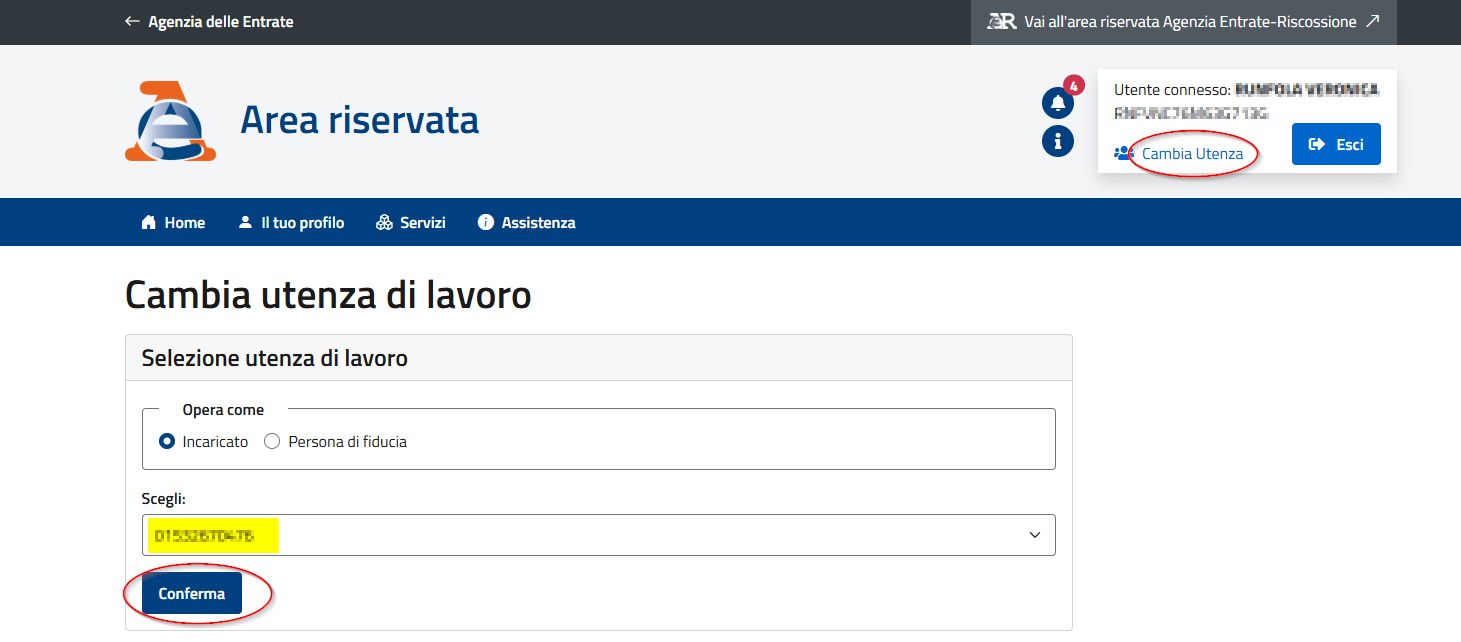This screenshot has width=1461, height=642.
Task: Click the Scegli: field label
Action: [x=164, y=498]
